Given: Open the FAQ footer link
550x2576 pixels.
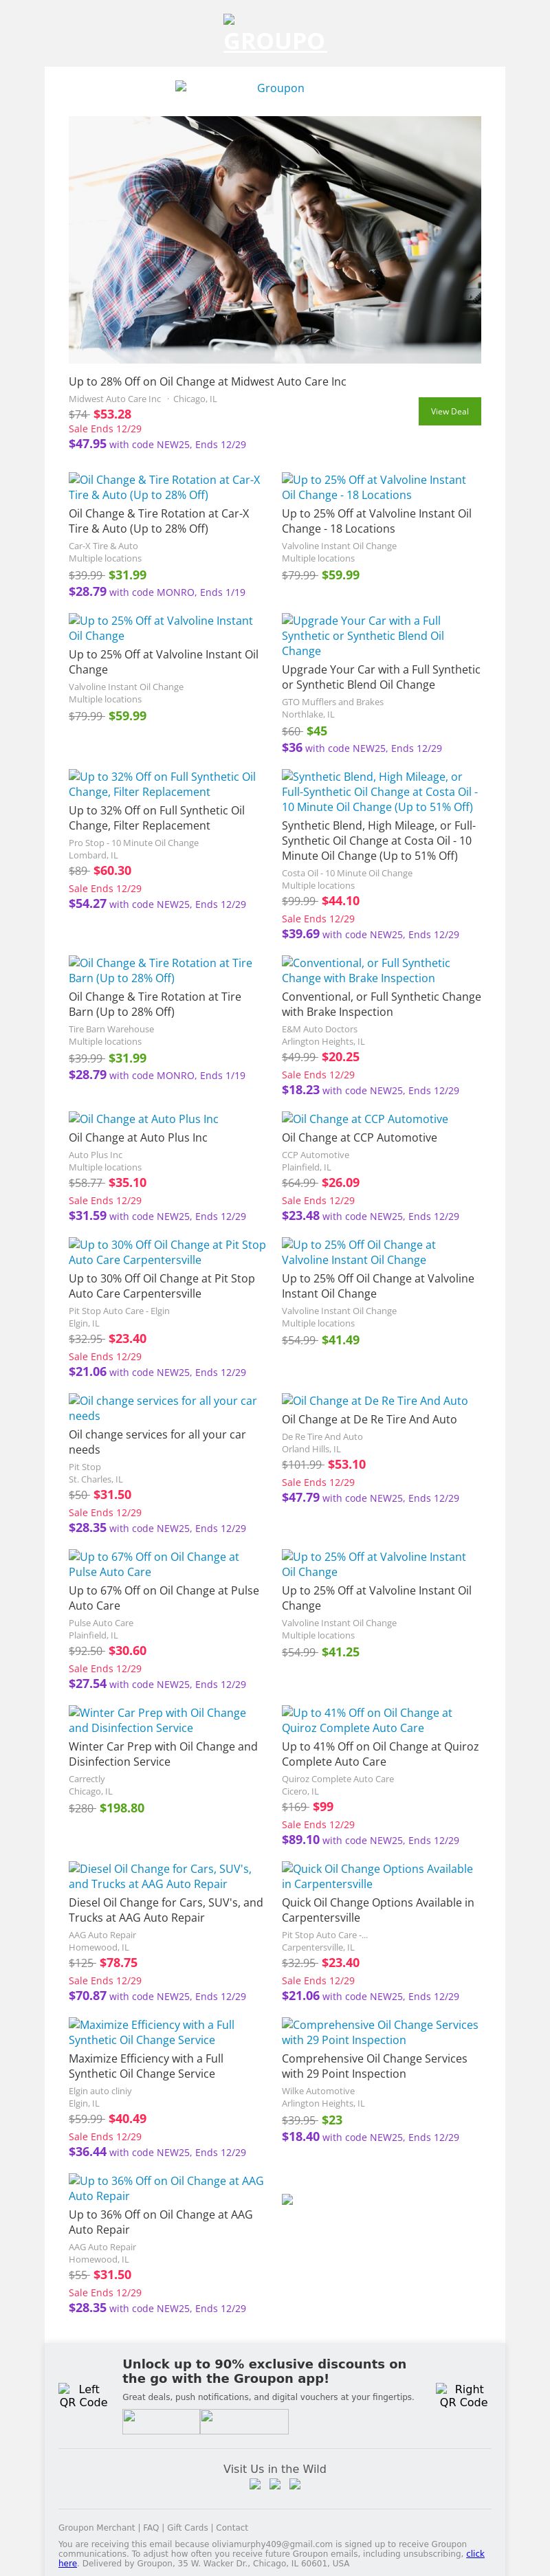Looking at the screenshot, I should point(151,2527).
